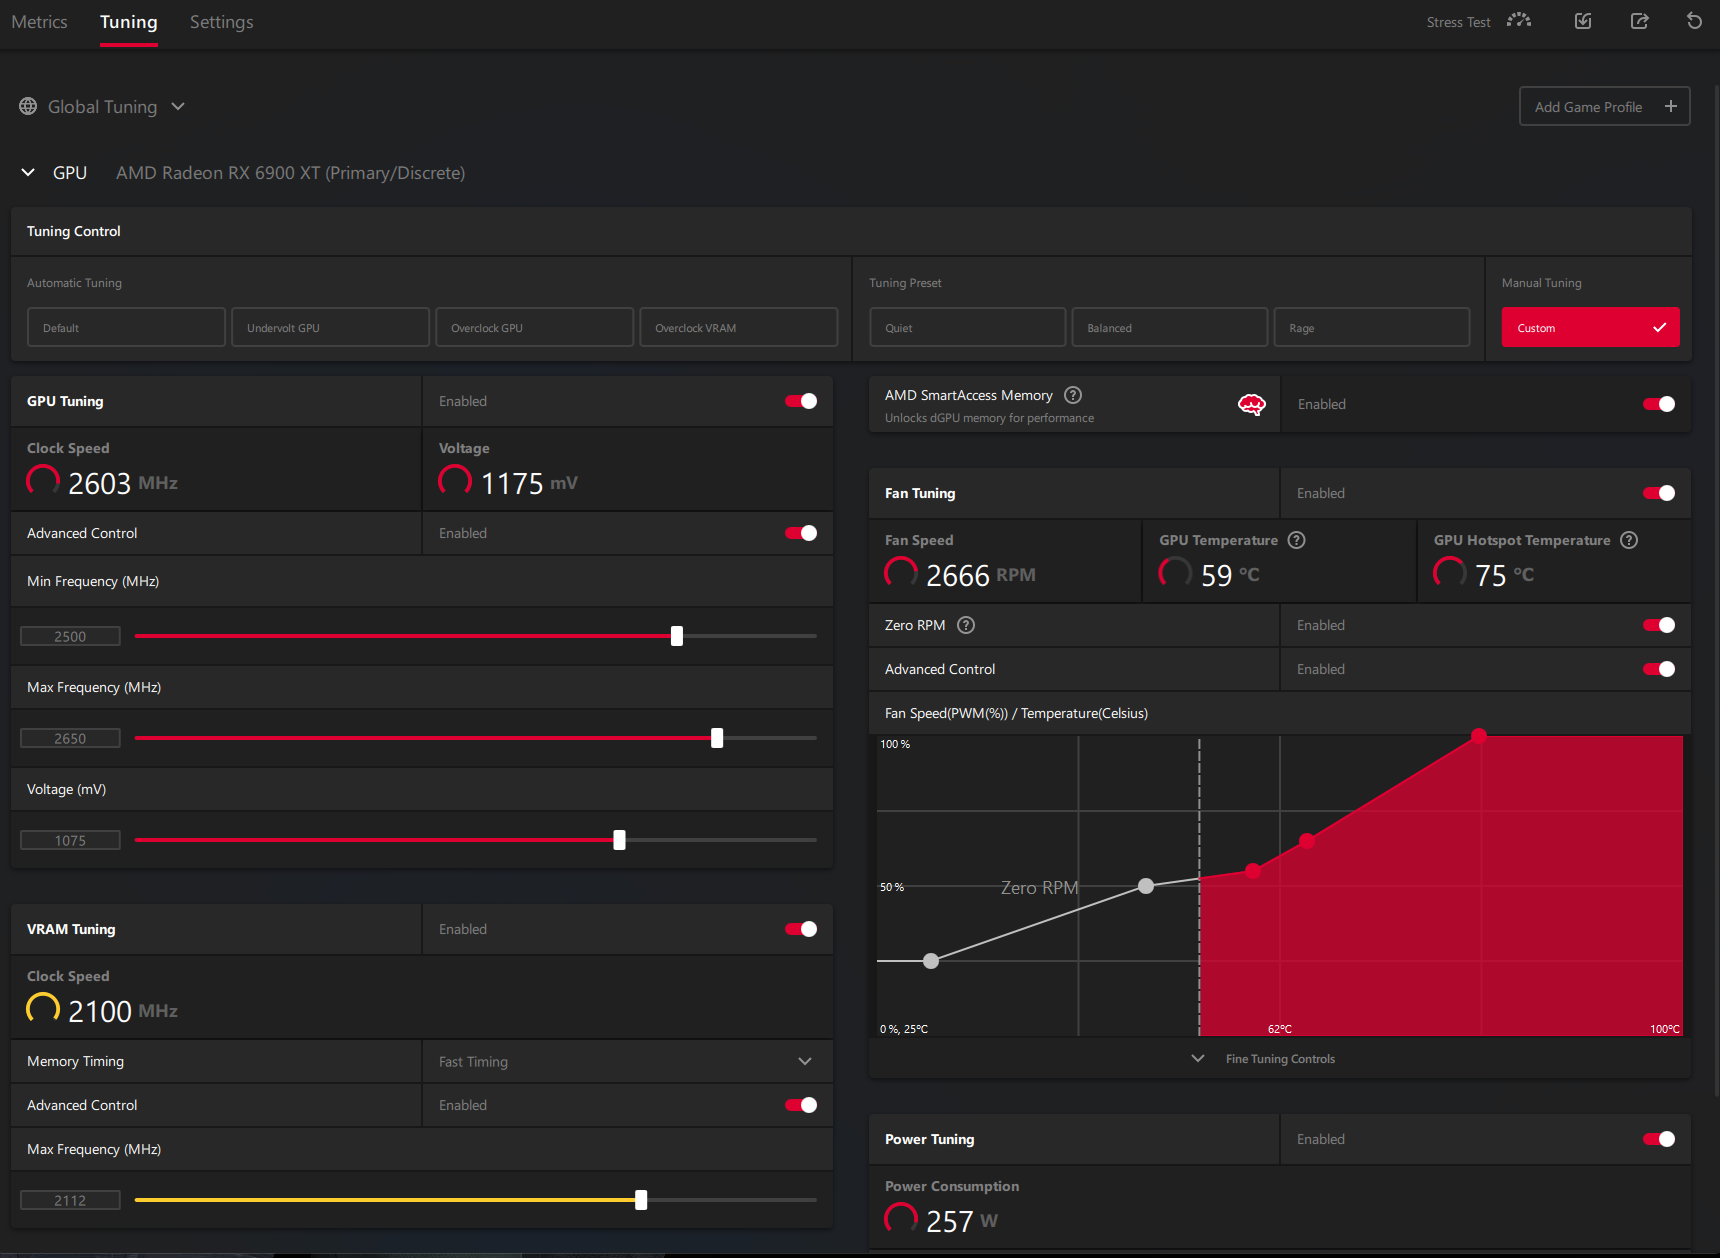Click the GPU Clock Speed gauge icon
Viewport: 1720px width, 1258px height.
click(43, 482)
